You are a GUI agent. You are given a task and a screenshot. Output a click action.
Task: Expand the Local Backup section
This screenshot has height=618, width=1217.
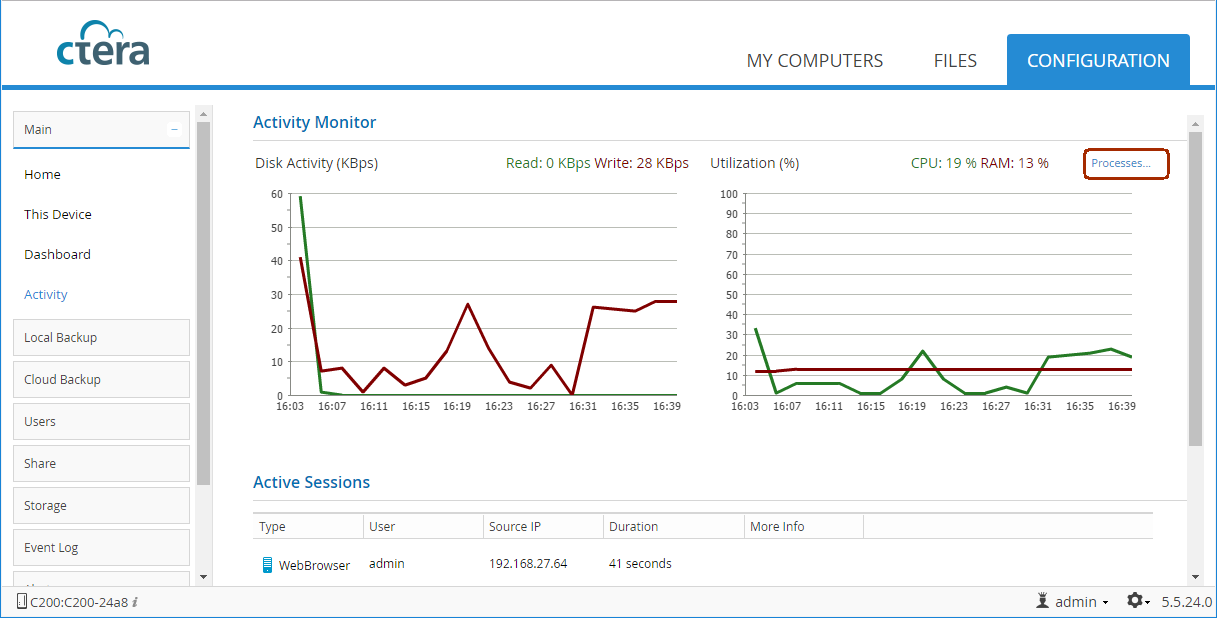click(101, 338)
